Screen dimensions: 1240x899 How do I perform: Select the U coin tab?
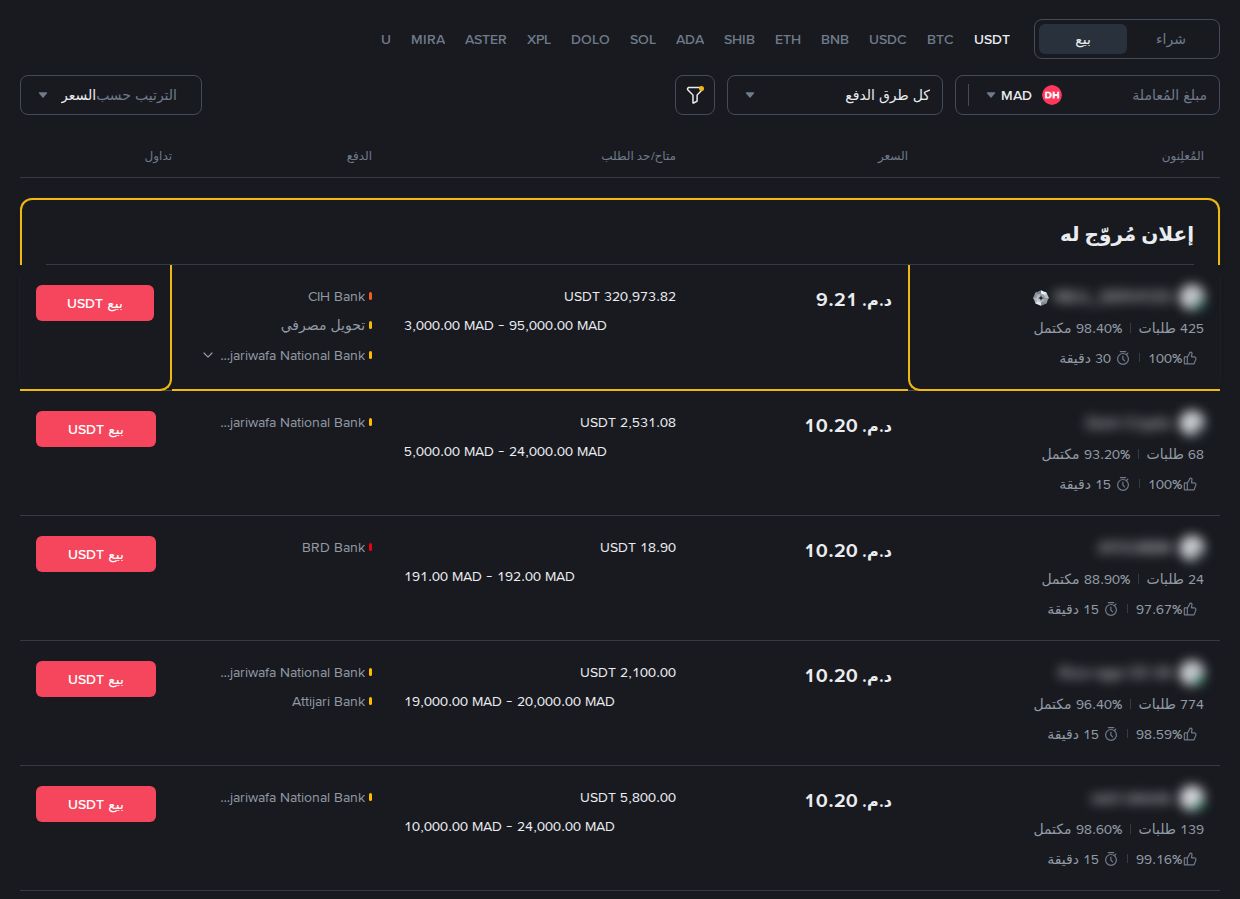click(386, 40)
